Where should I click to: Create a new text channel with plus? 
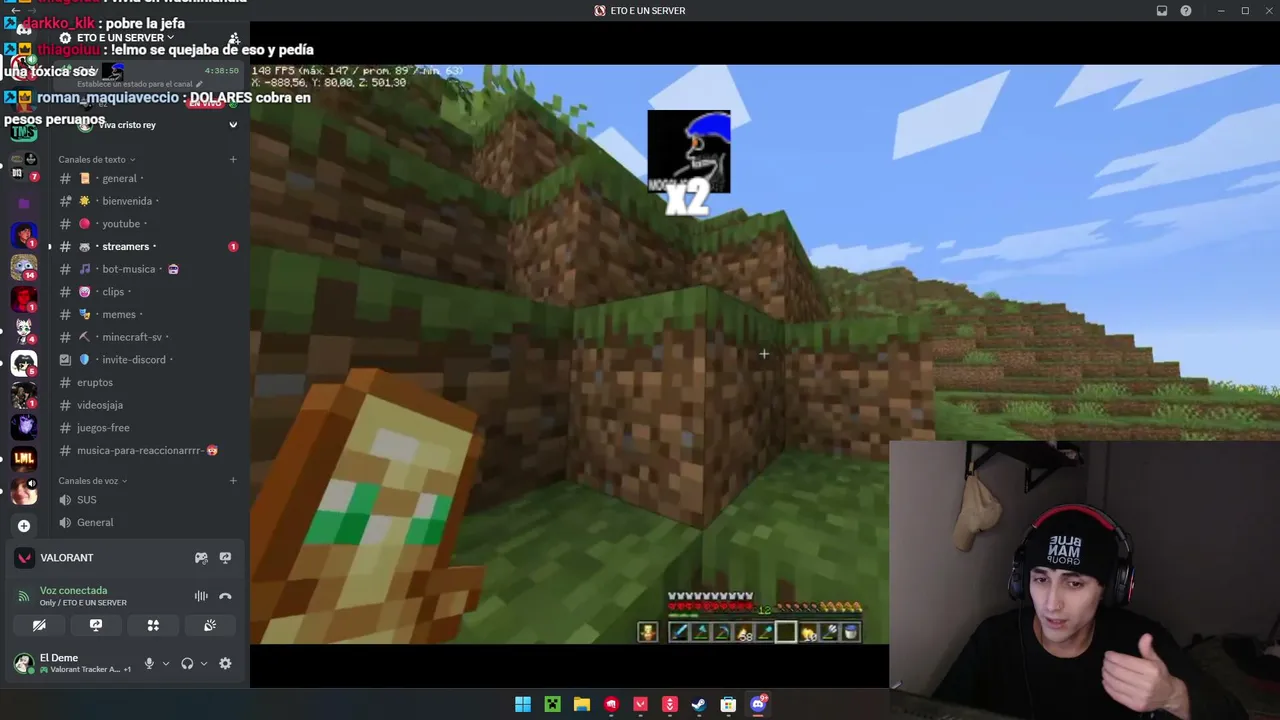click(x=233, y=159)
